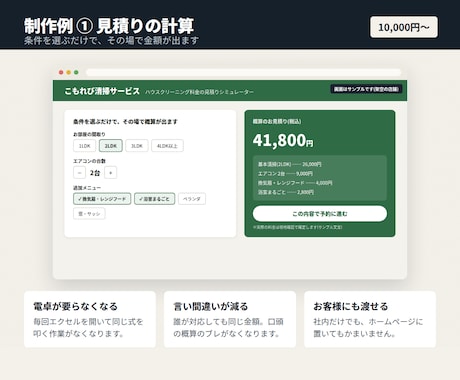This screenshot has width=460, height=380.
Task: Select the 3LDK room layout option
Action: point(137,146)
